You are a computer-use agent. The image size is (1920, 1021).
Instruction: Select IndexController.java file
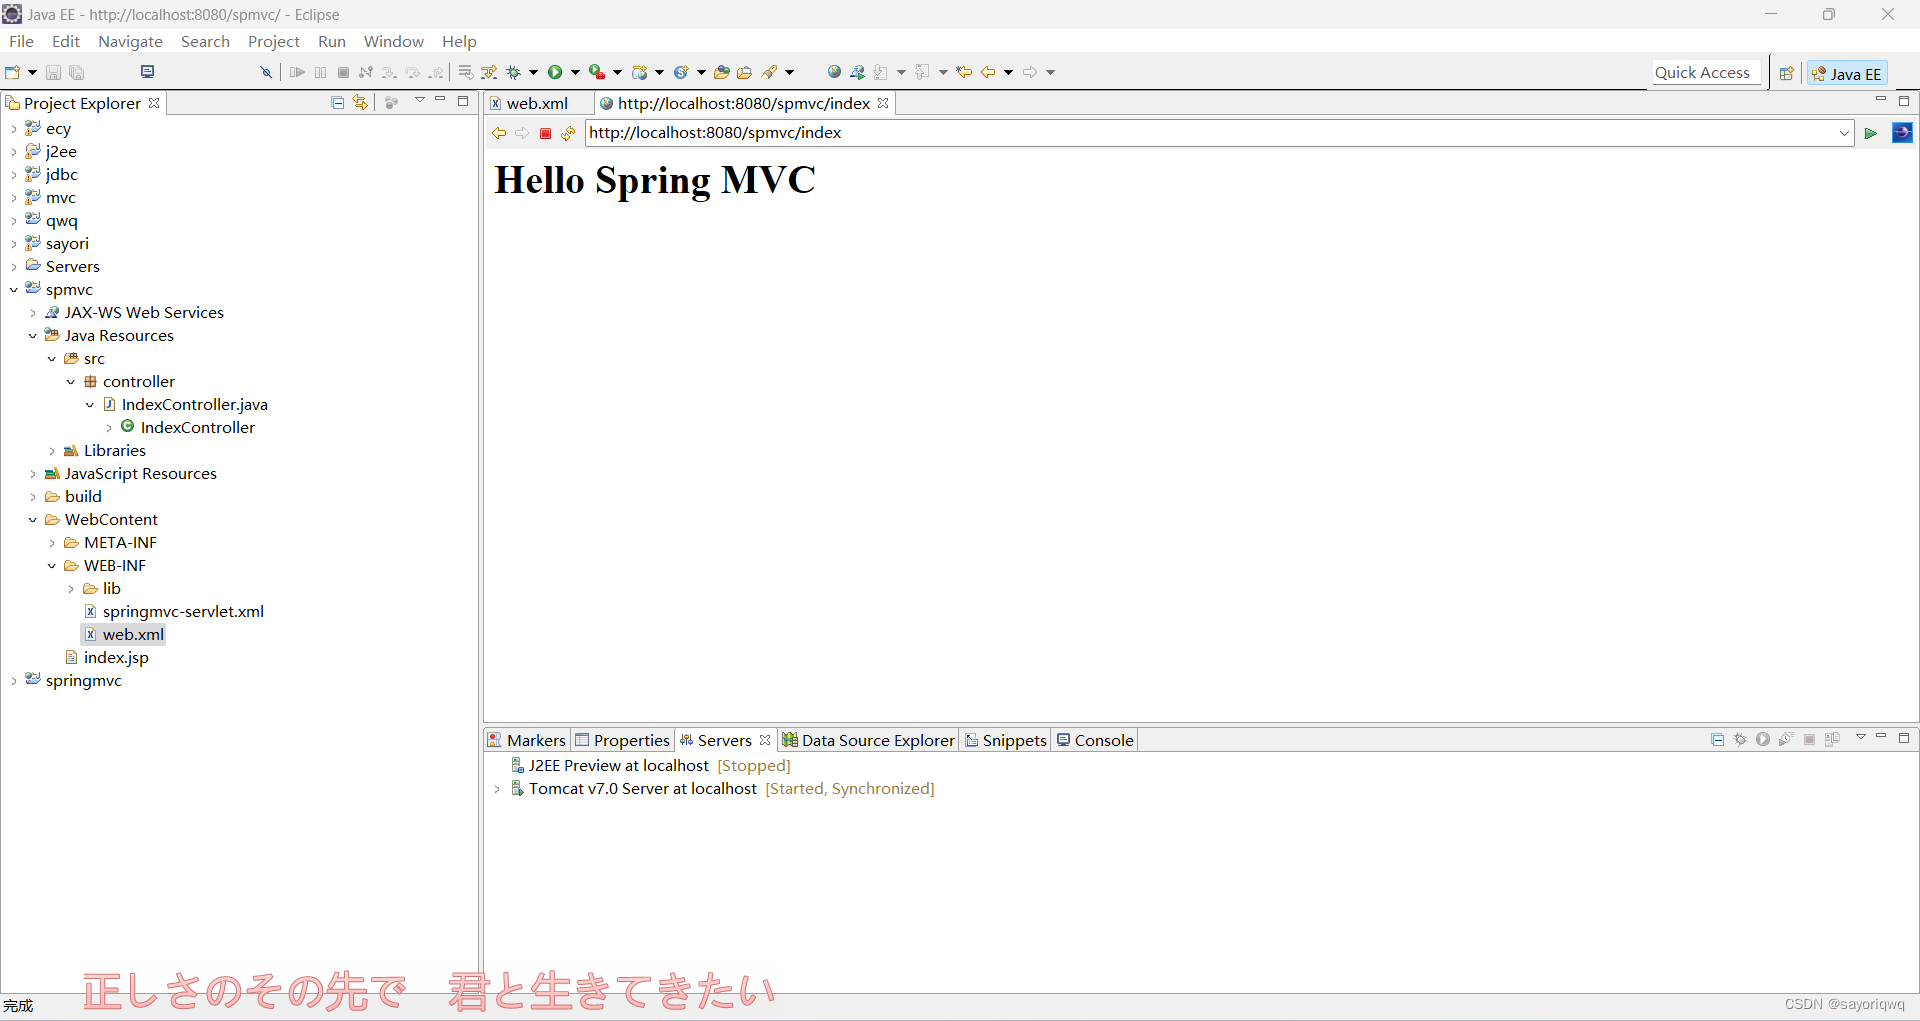click(194, 405)
